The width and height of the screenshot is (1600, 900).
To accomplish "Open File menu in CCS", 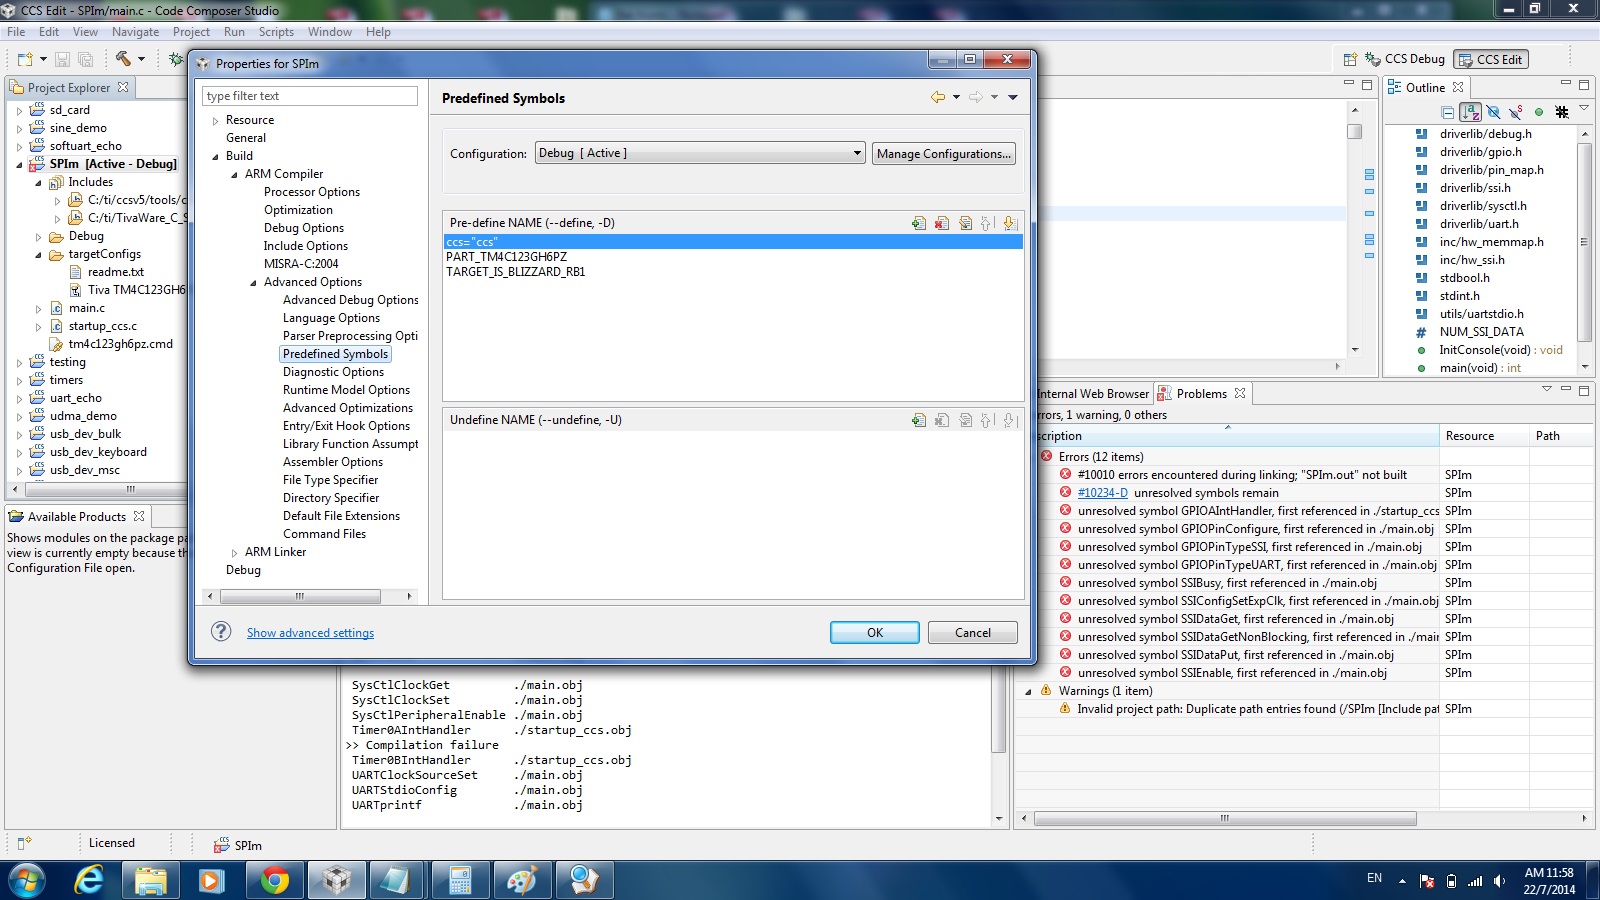I will (x=16, y=32).
